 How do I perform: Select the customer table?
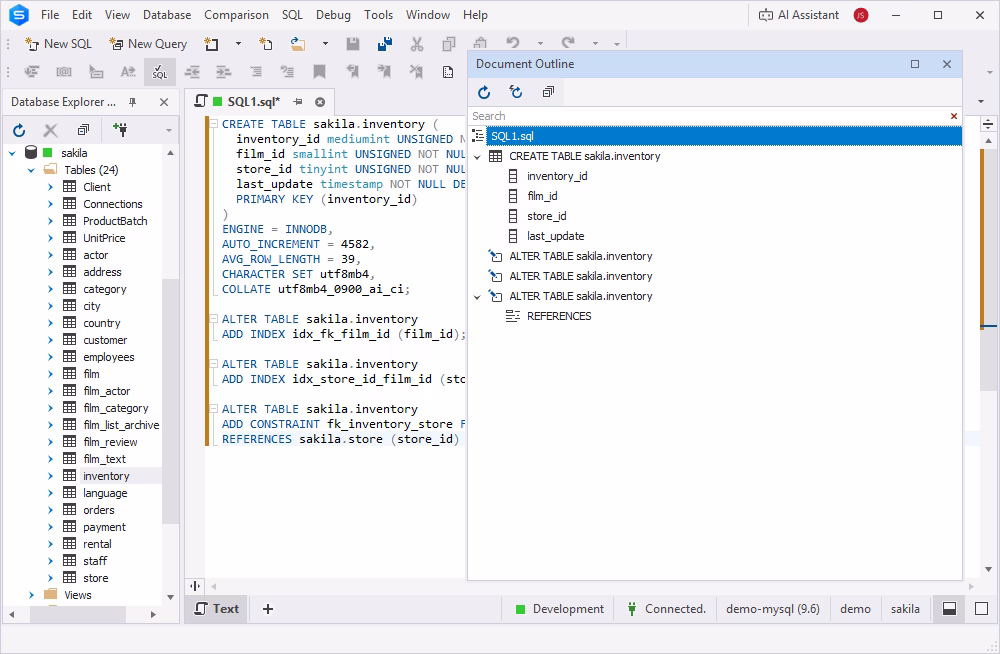(x=105, y=340)
